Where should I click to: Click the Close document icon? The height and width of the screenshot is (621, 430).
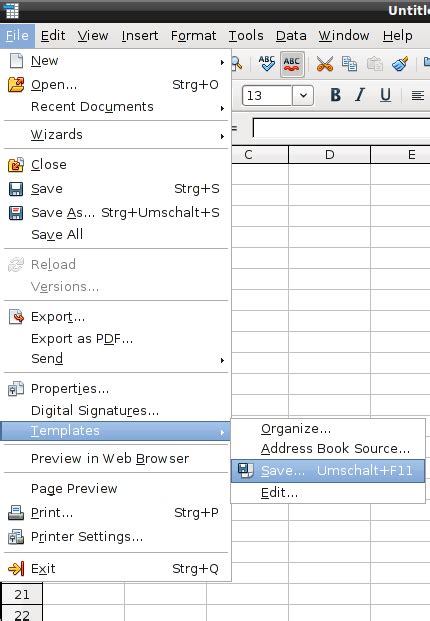click(x=16, y=165)
